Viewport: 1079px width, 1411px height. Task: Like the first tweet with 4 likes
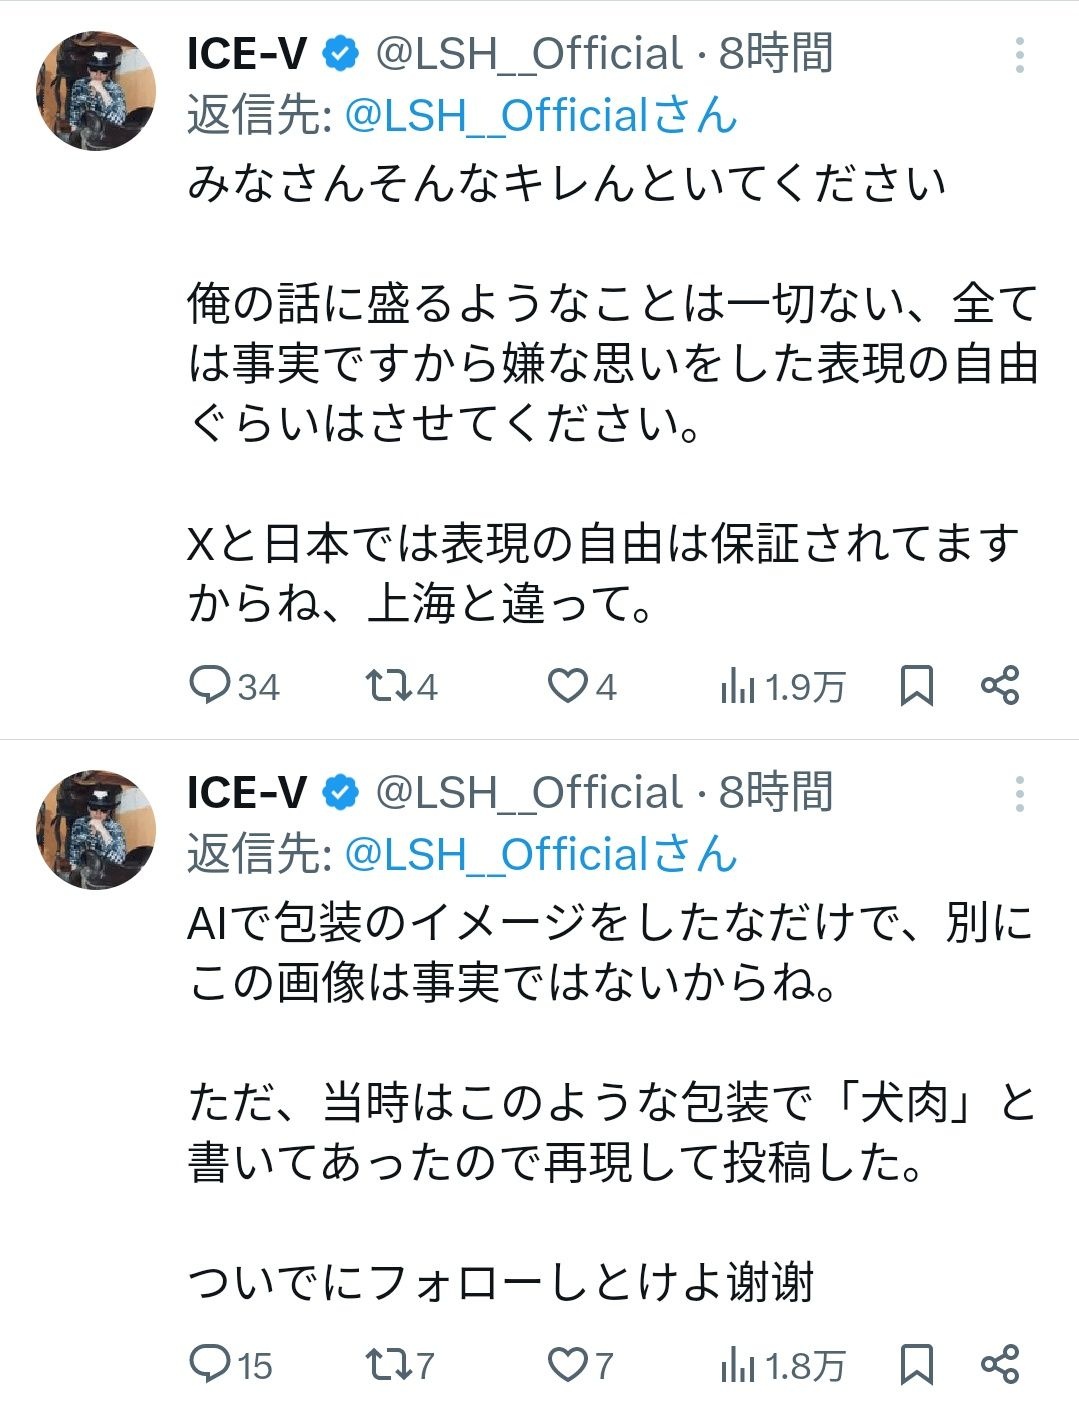coord(581,686)
